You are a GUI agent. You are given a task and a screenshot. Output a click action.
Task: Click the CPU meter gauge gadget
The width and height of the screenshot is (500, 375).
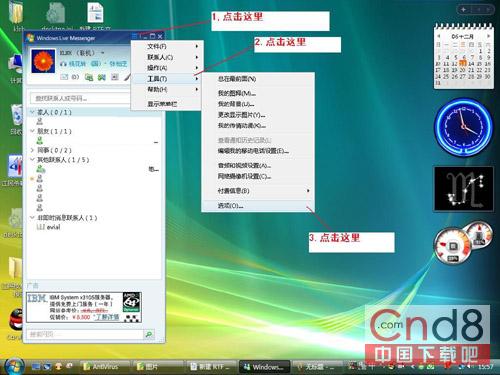(453, 246)
